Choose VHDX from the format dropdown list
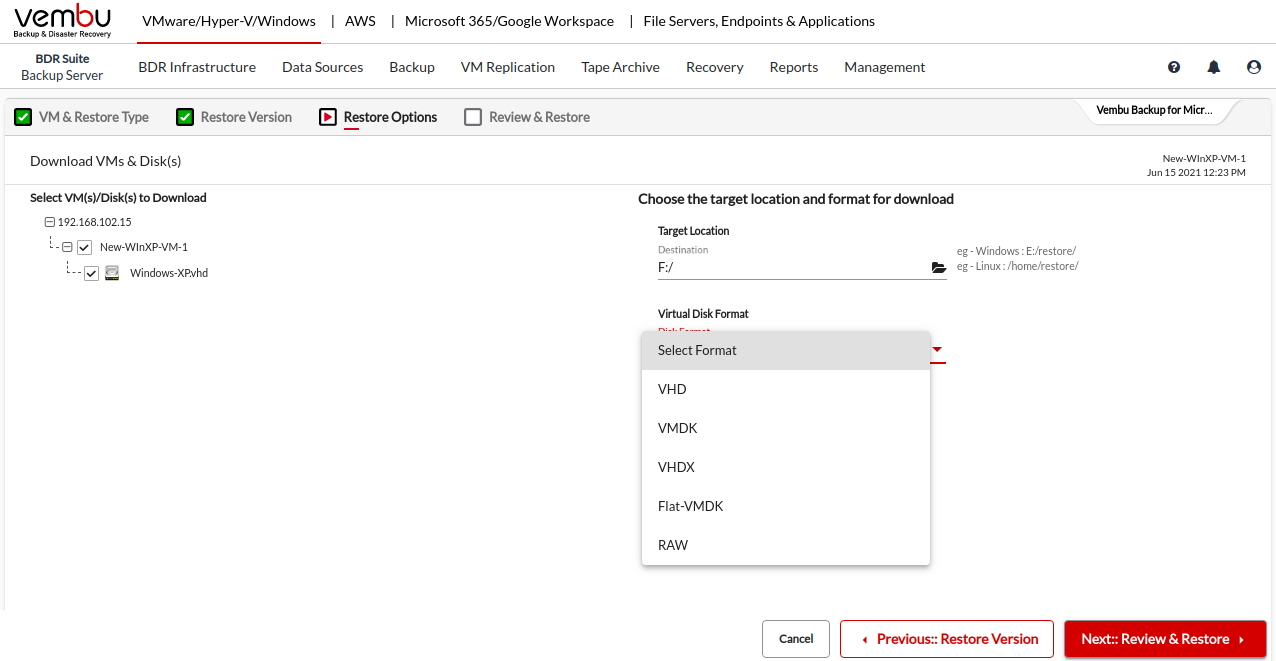This screenshot has width=1276, height=661. [676, 467]
